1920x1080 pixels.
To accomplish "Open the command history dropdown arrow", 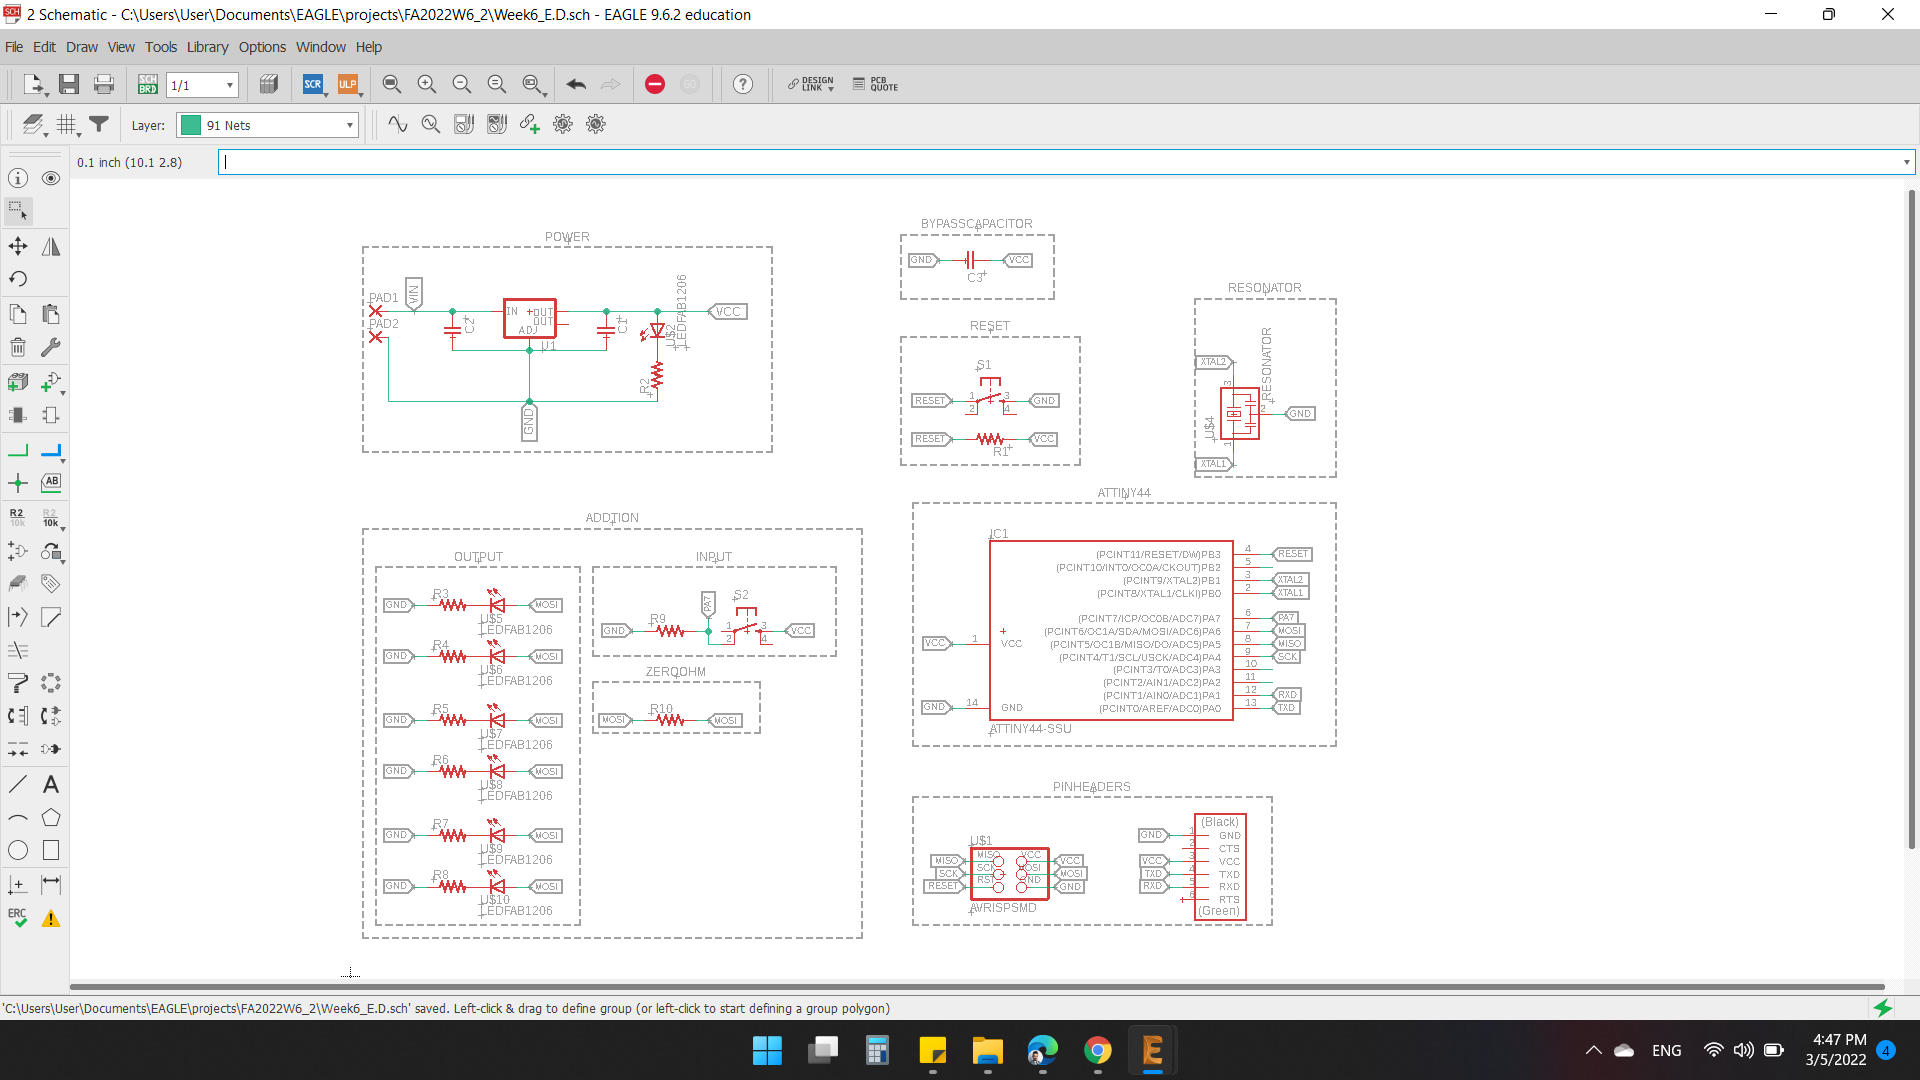I will coord(1906,162).
